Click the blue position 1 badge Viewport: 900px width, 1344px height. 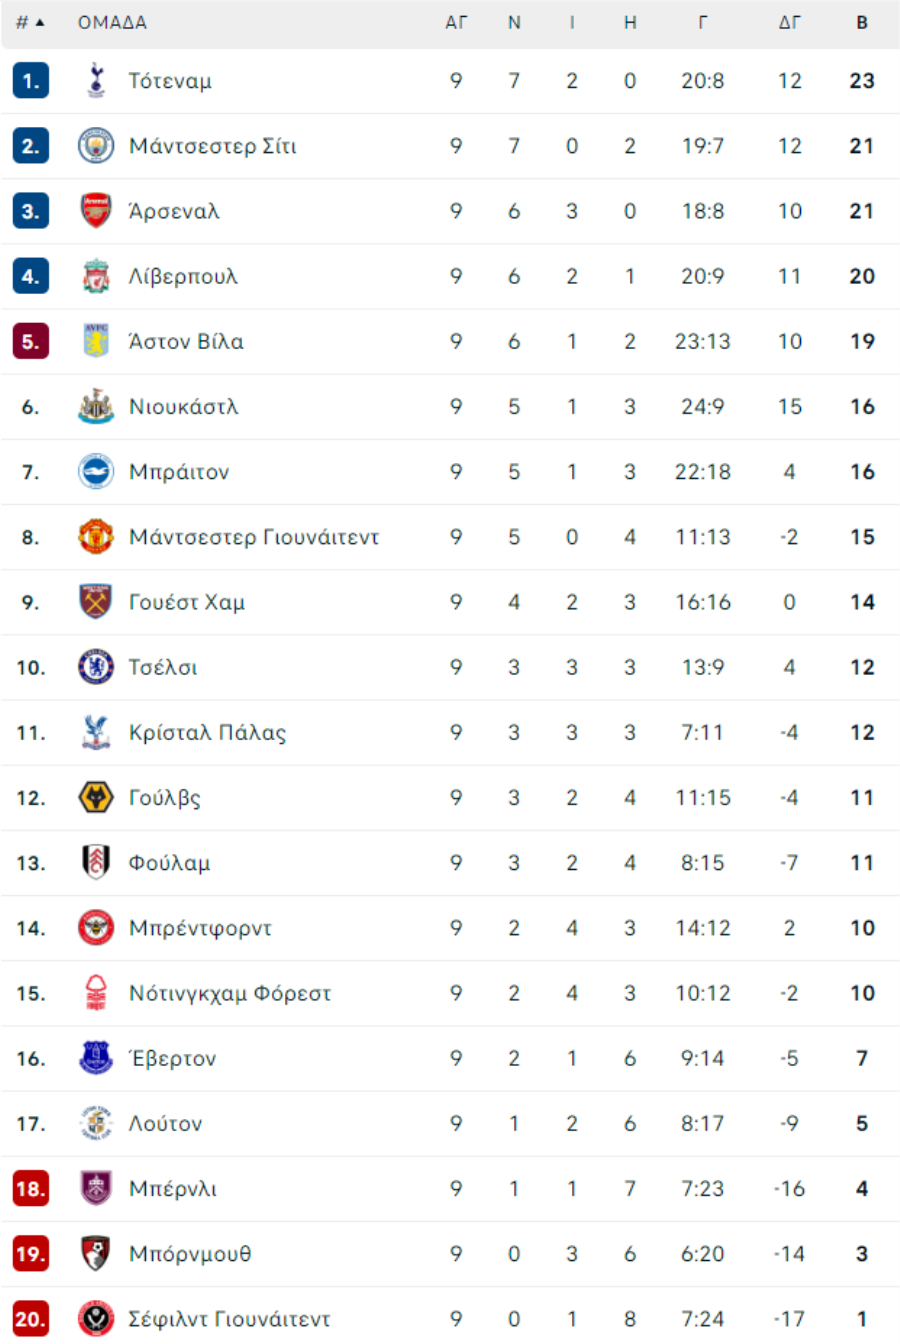pyautogui.click(x=31, y=81)
